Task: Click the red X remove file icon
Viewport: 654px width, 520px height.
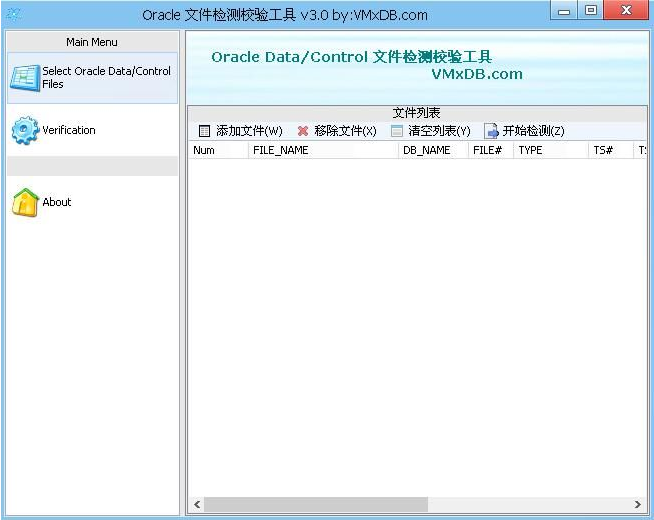Action: pos(303,131)
